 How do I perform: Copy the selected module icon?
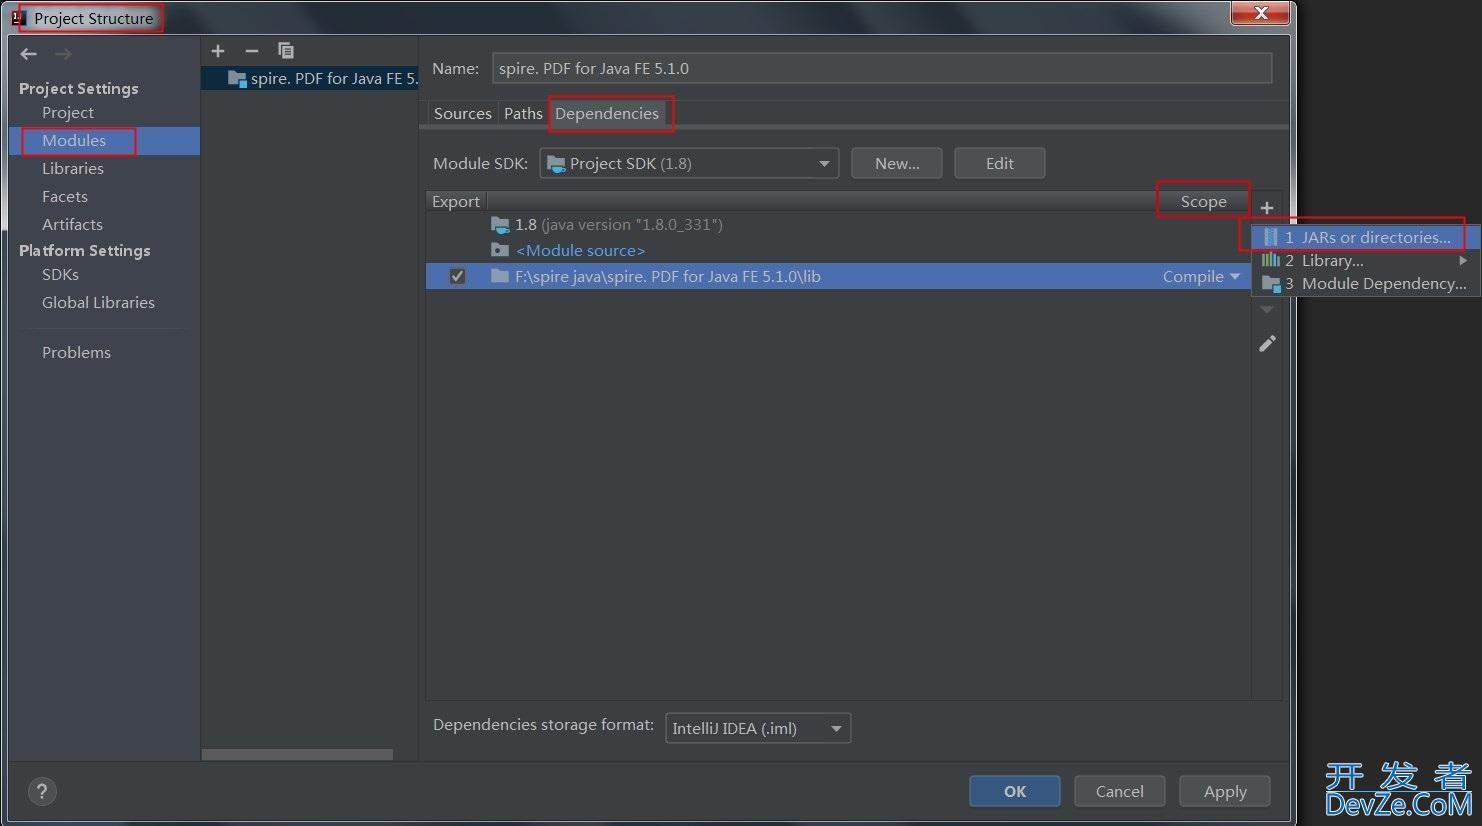click(x=286, y=51)
